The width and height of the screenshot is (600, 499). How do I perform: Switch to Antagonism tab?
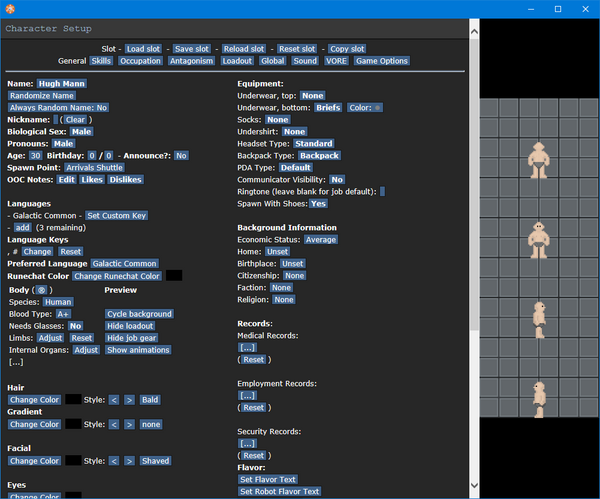[191, 61]
